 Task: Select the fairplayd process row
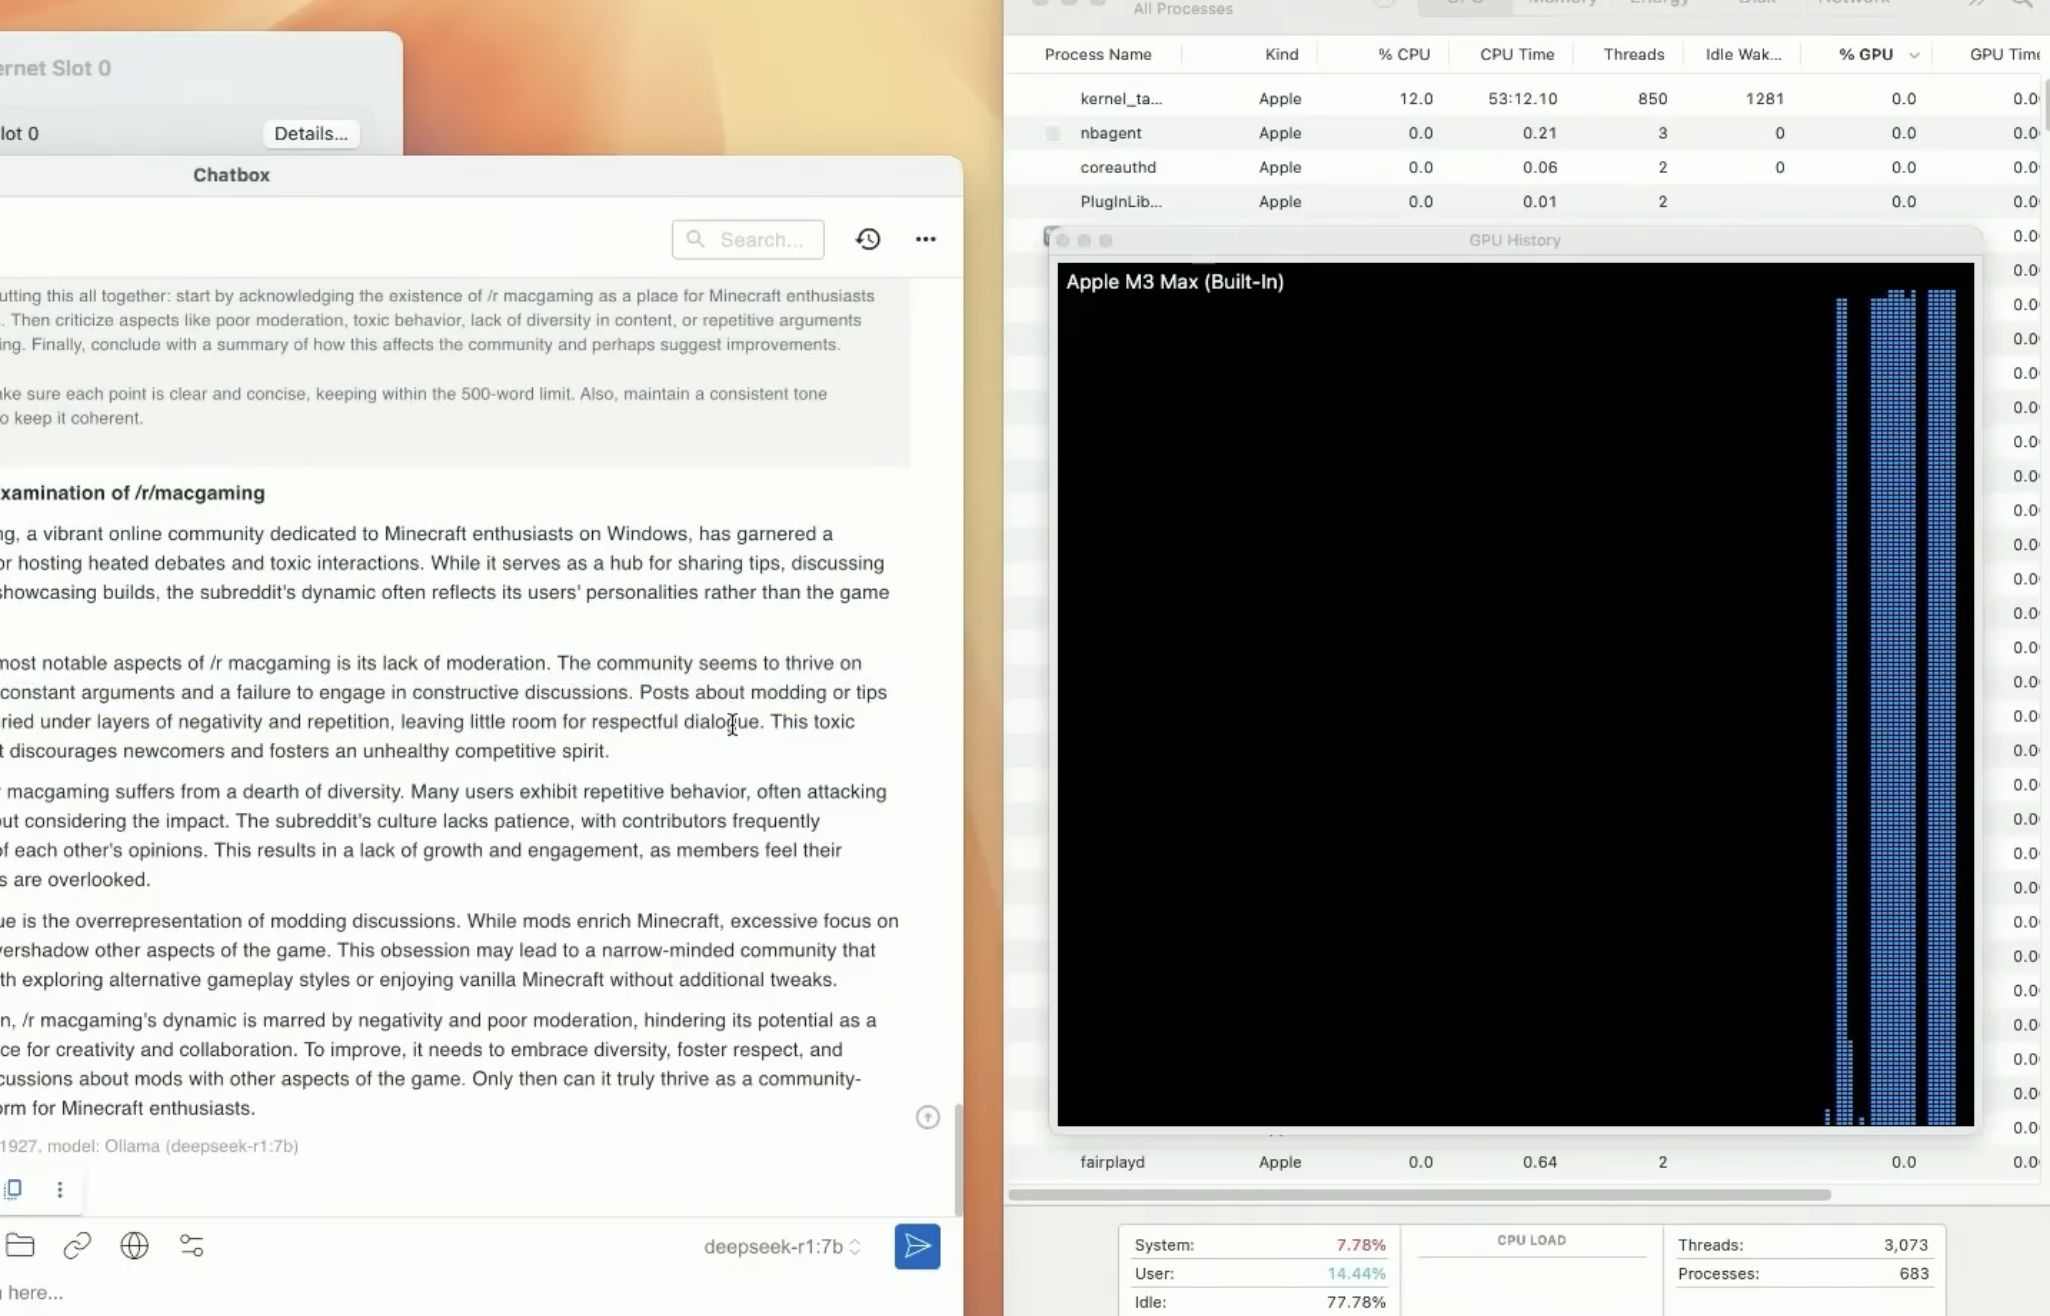1525,1162
